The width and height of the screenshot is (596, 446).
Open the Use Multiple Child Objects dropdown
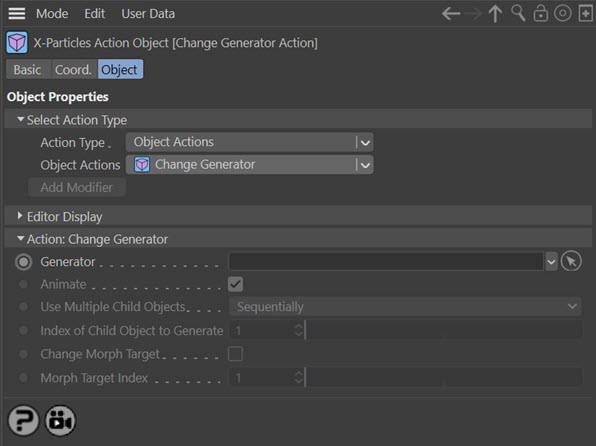pyautogui.click(x=405, y=306)
